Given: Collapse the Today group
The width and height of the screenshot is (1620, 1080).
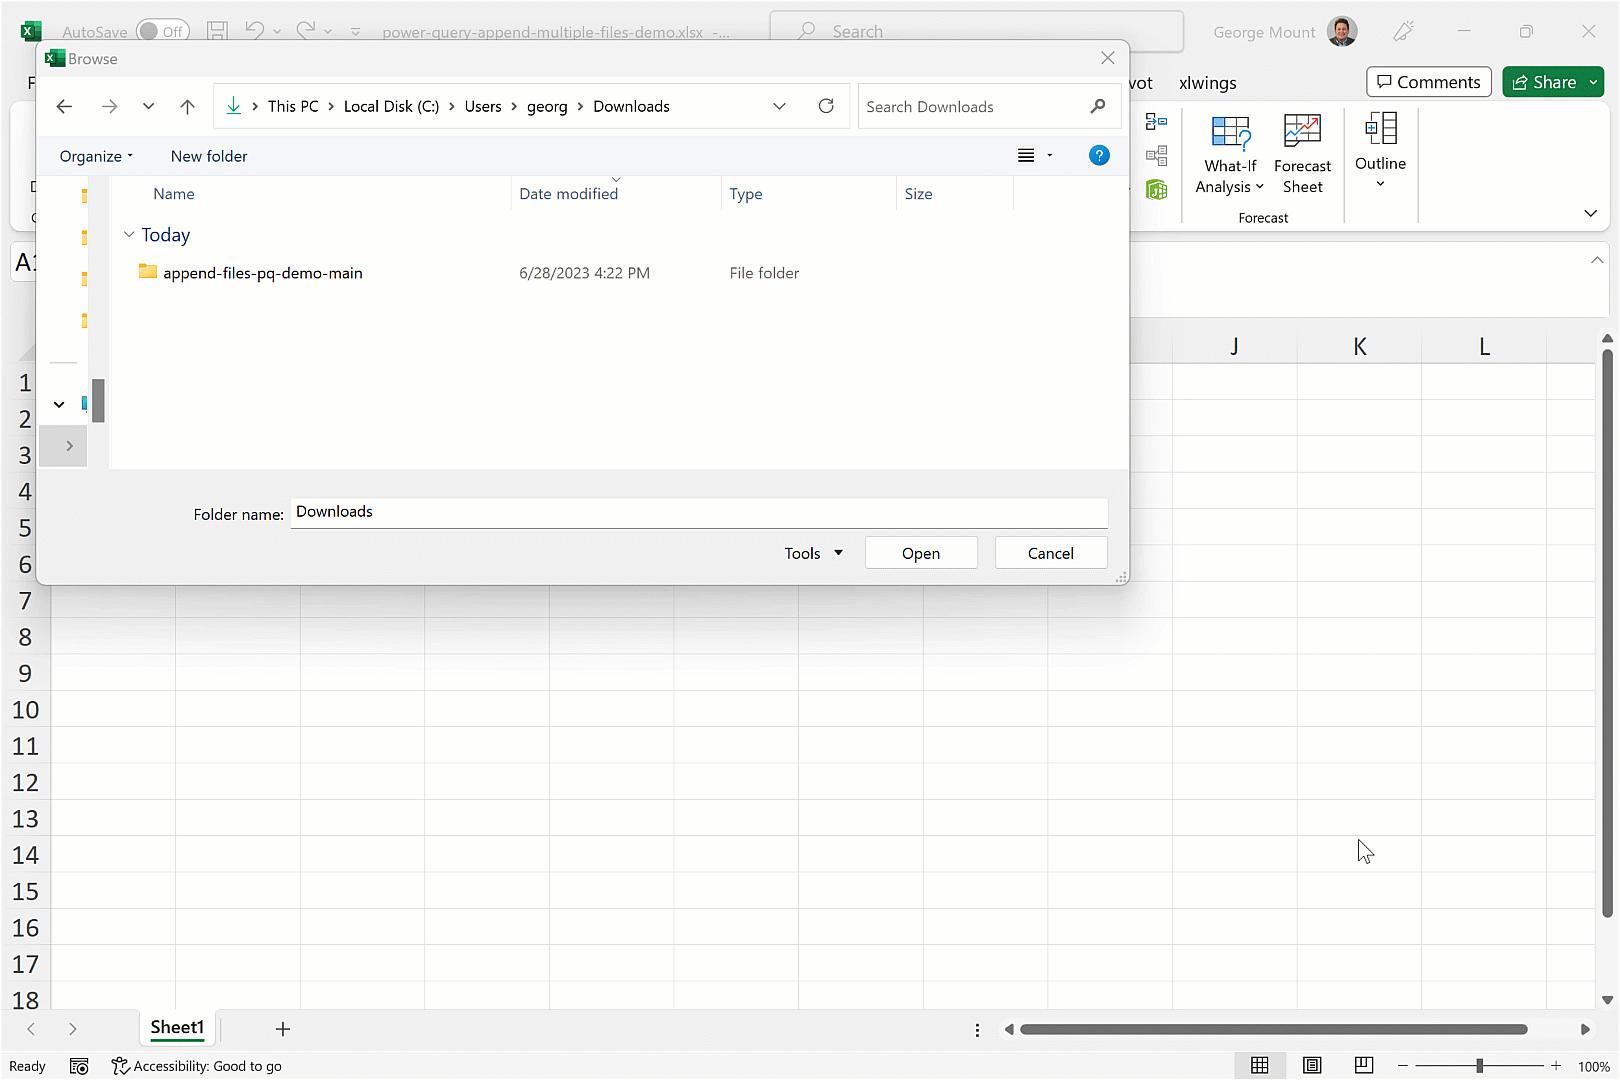Looking at the screenshot, I should click(129, 235).
